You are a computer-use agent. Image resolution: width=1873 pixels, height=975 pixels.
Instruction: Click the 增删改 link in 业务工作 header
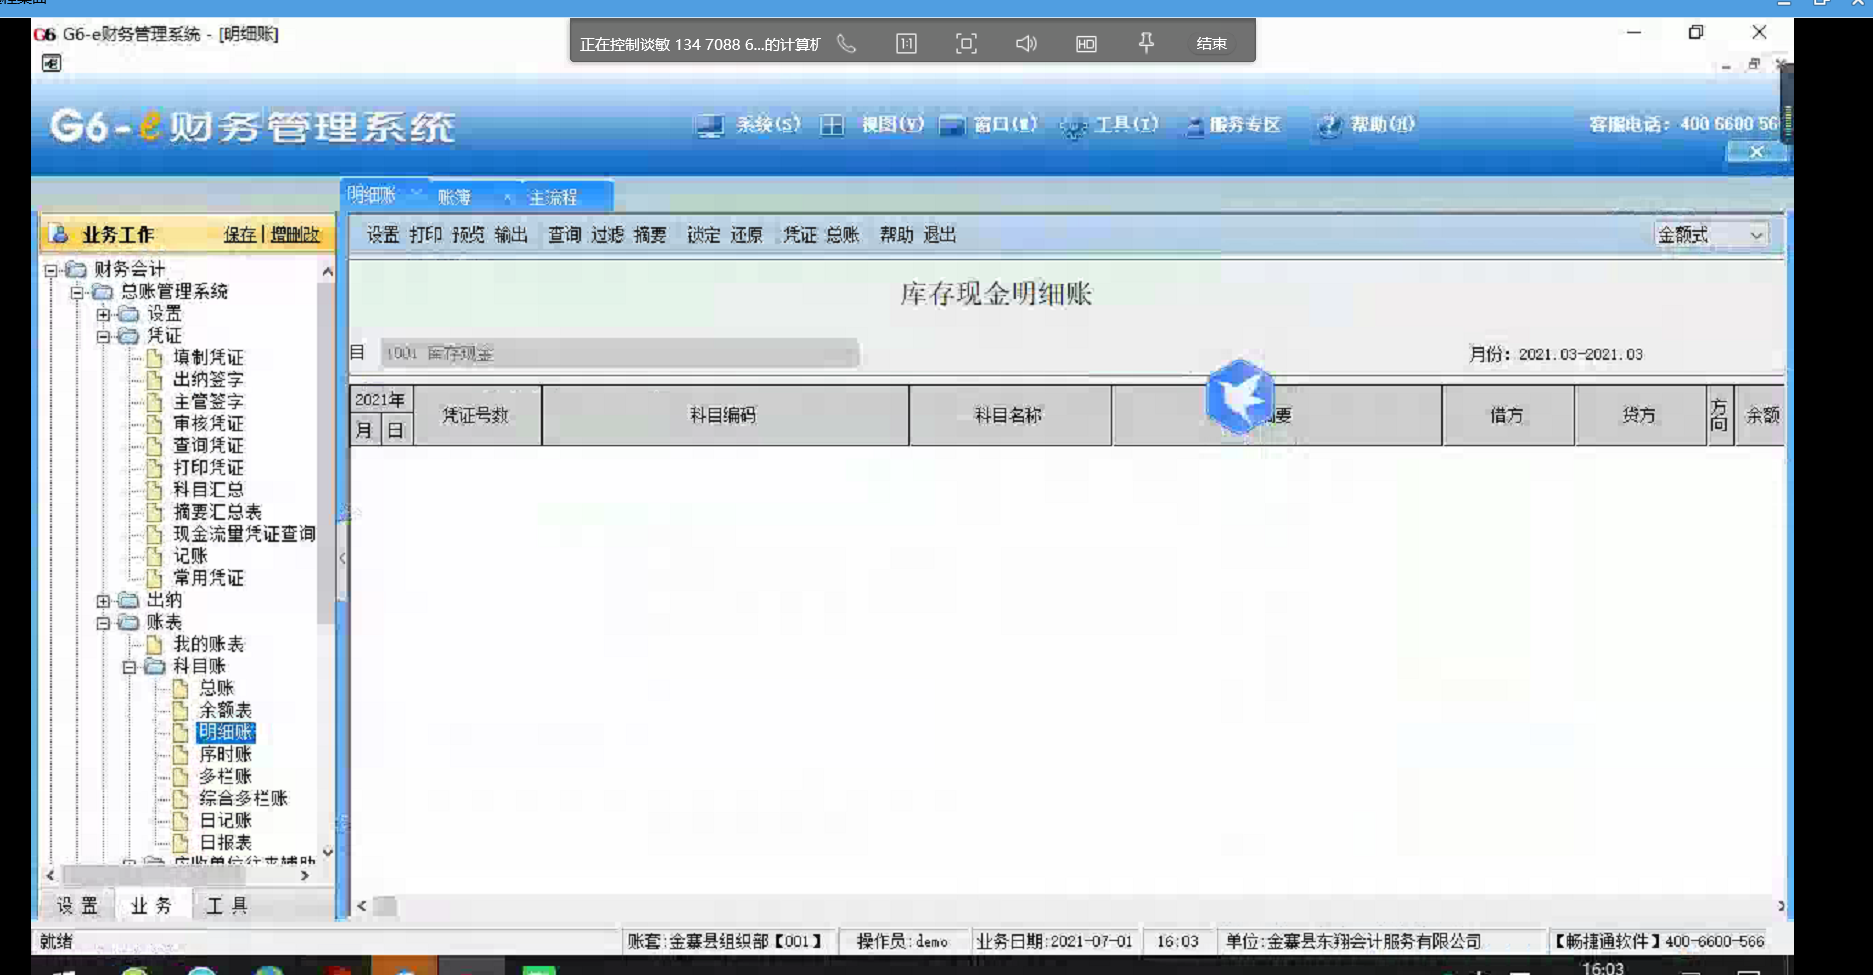tap(295, 234)
